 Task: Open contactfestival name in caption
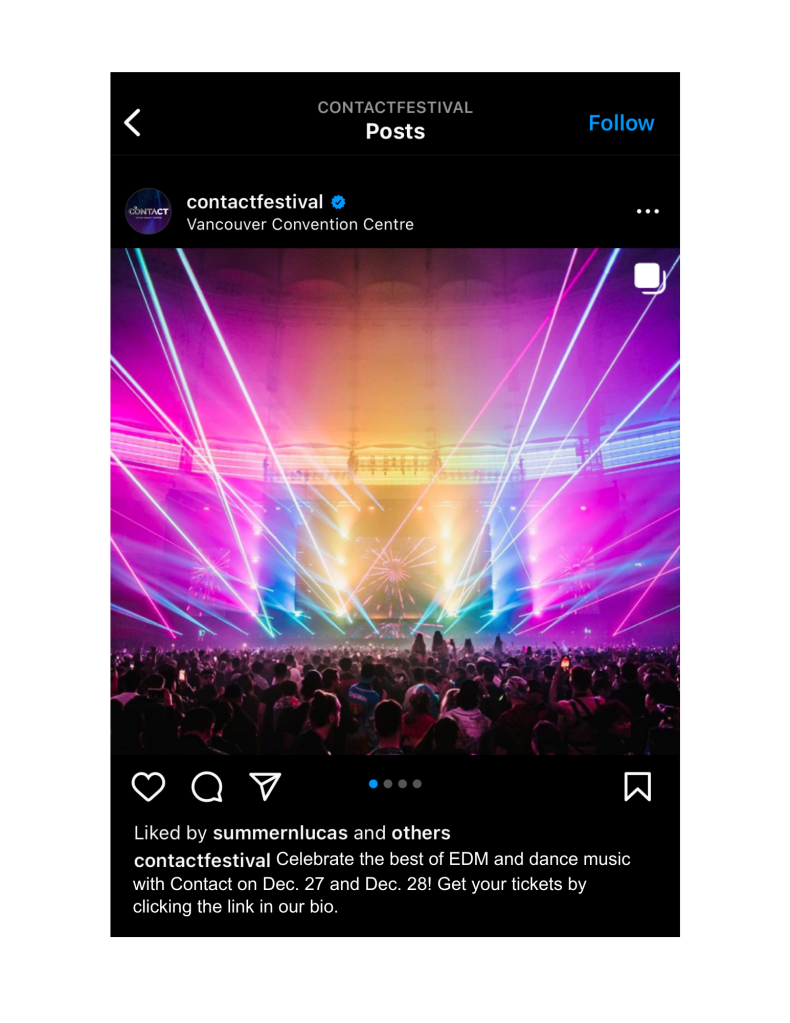(x=202, y=861)
